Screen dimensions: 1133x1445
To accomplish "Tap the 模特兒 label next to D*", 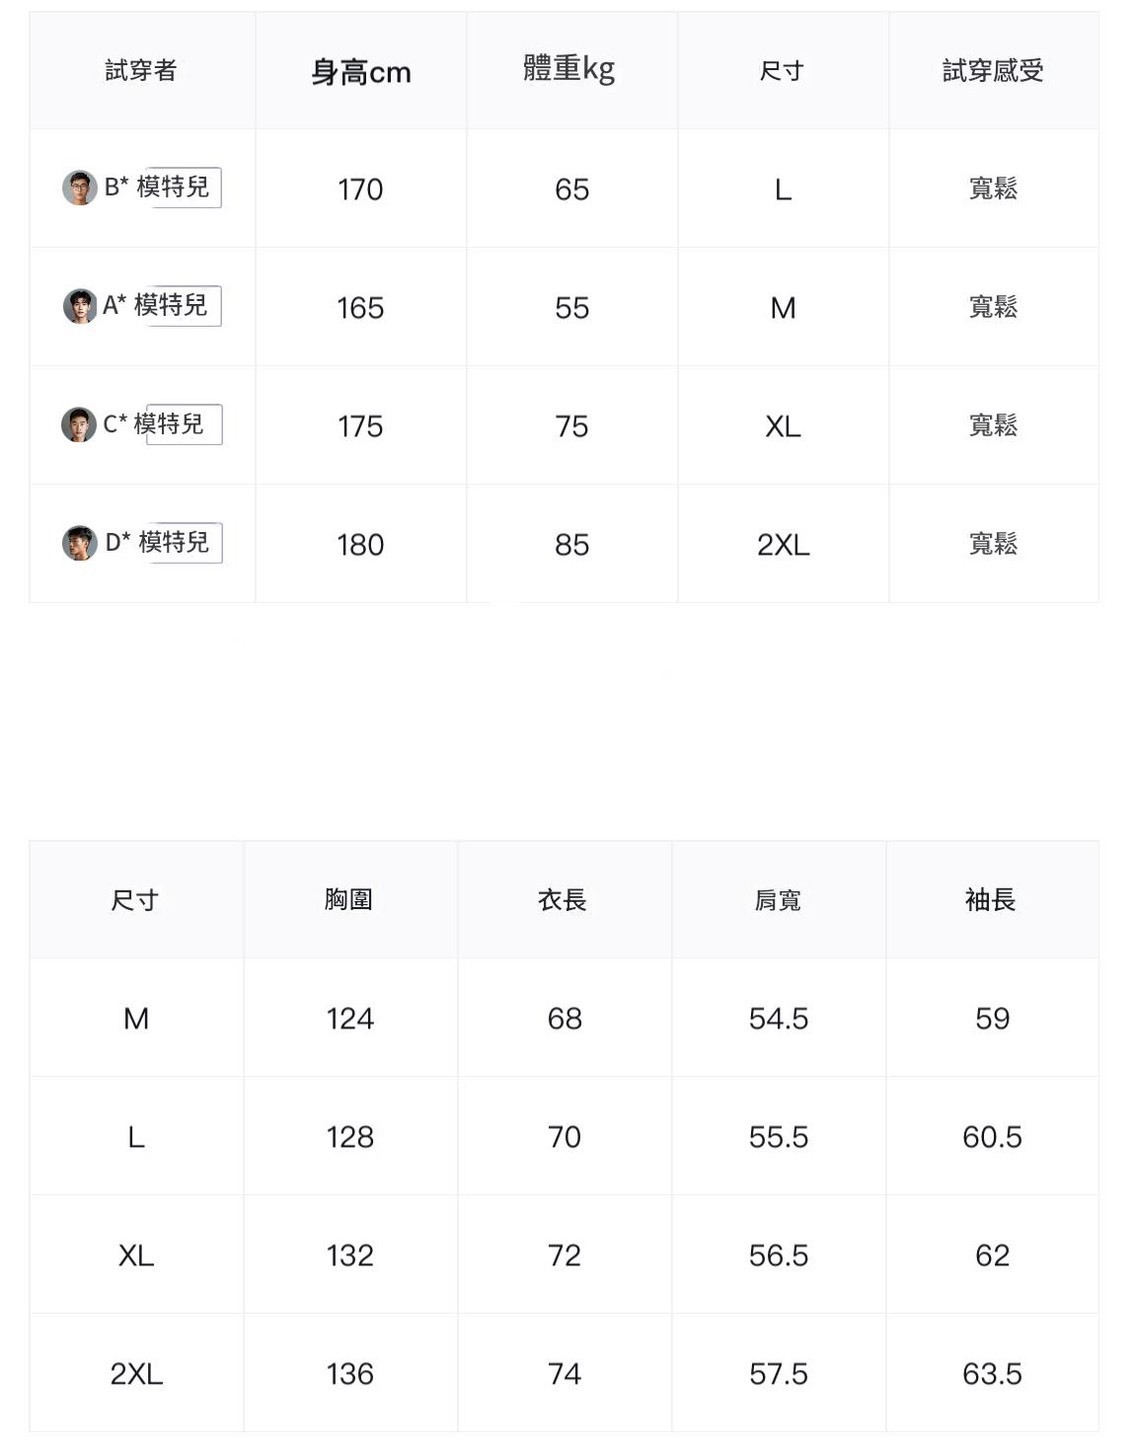I will coord(175,542).
